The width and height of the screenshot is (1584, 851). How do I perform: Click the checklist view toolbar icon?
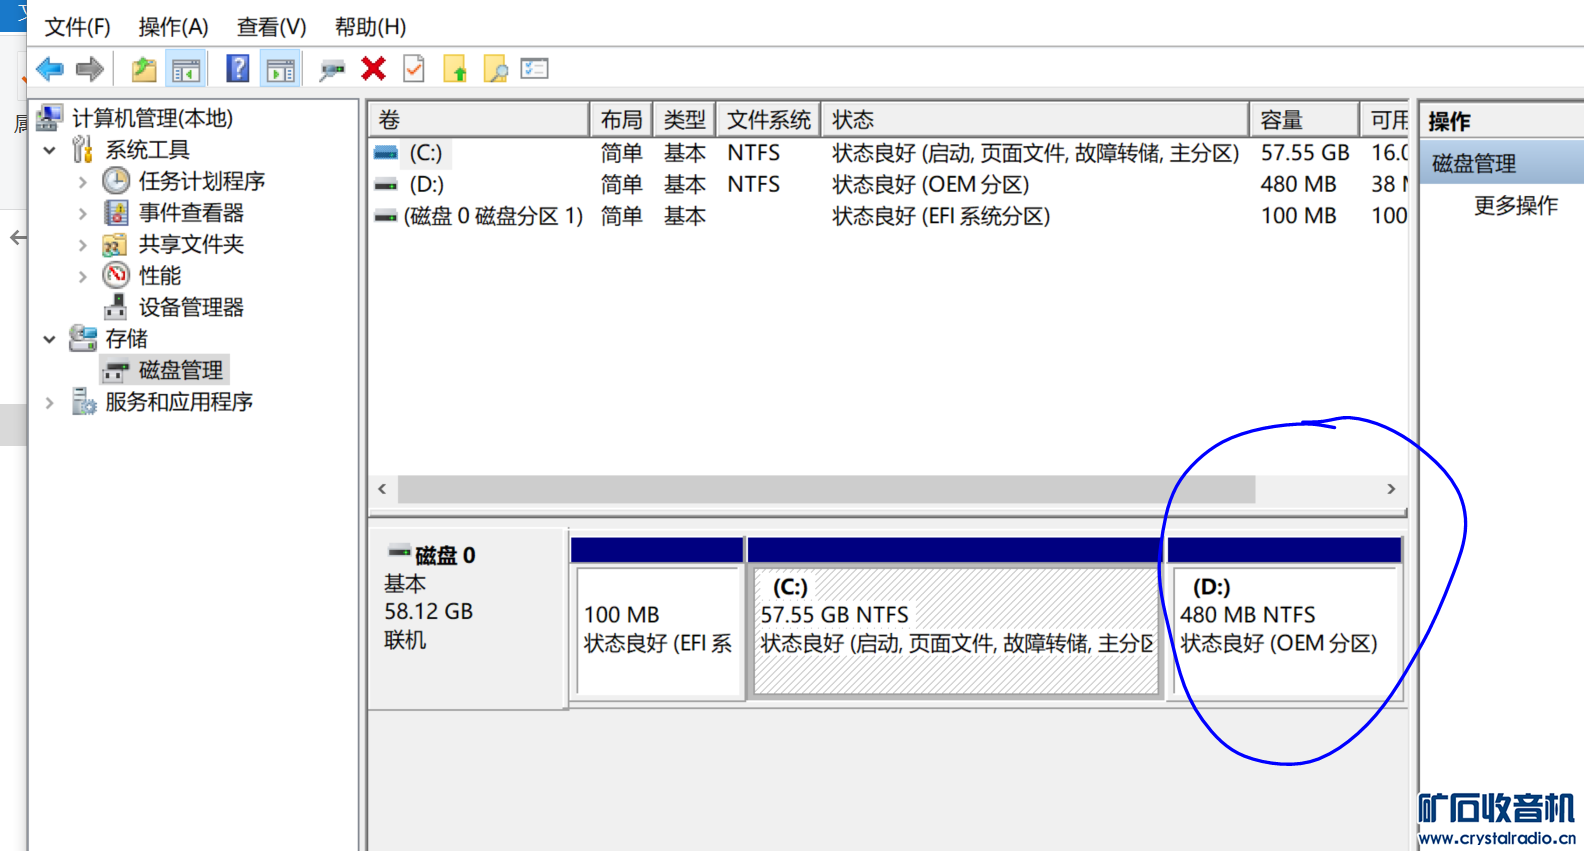pos(535,69)
